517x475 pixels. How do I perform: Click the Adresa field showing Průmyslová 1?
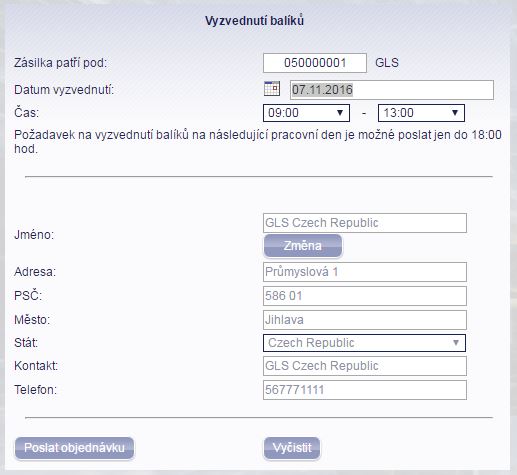[x=365, y=272]
